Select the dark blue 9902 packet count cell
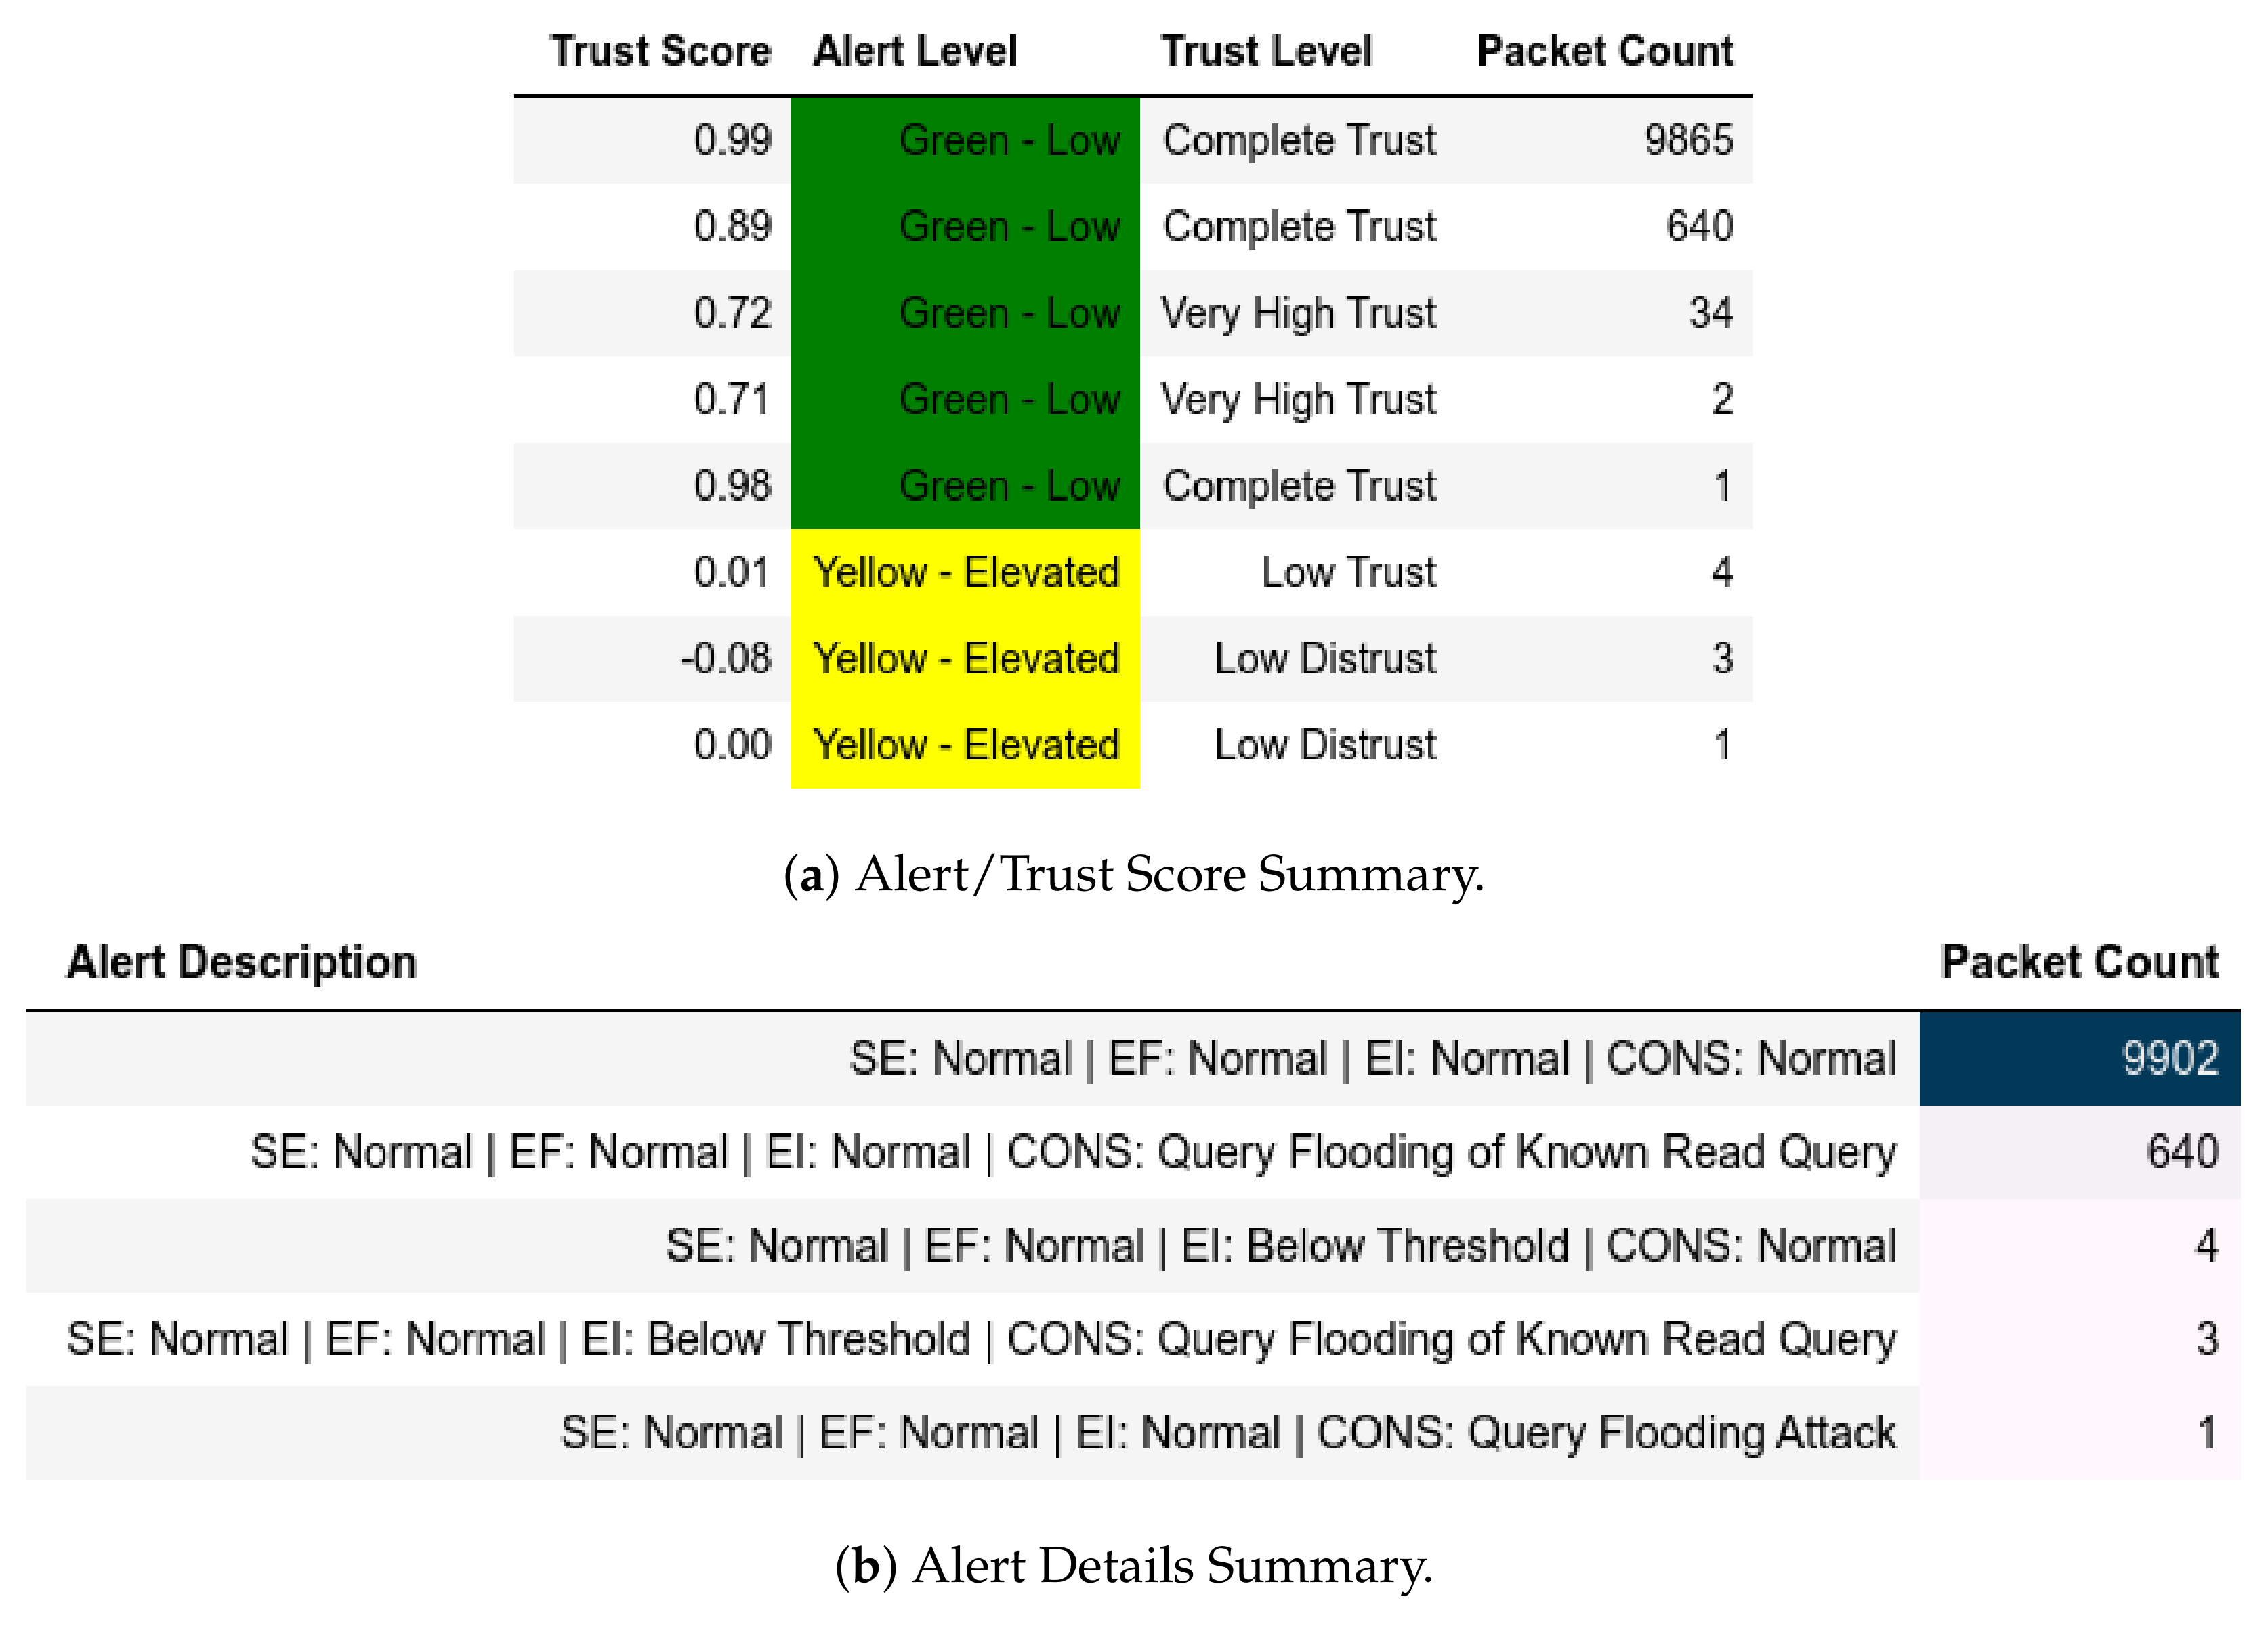 [2078, 1058]
